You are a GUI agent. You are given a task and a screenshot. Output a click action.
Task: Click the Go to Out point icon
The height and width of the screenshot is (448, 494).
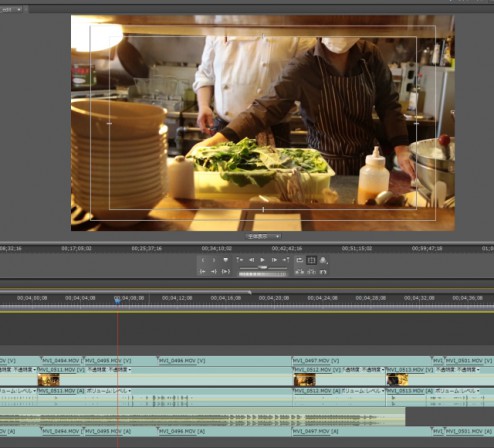pyautogui.click(x=214, y=272)
